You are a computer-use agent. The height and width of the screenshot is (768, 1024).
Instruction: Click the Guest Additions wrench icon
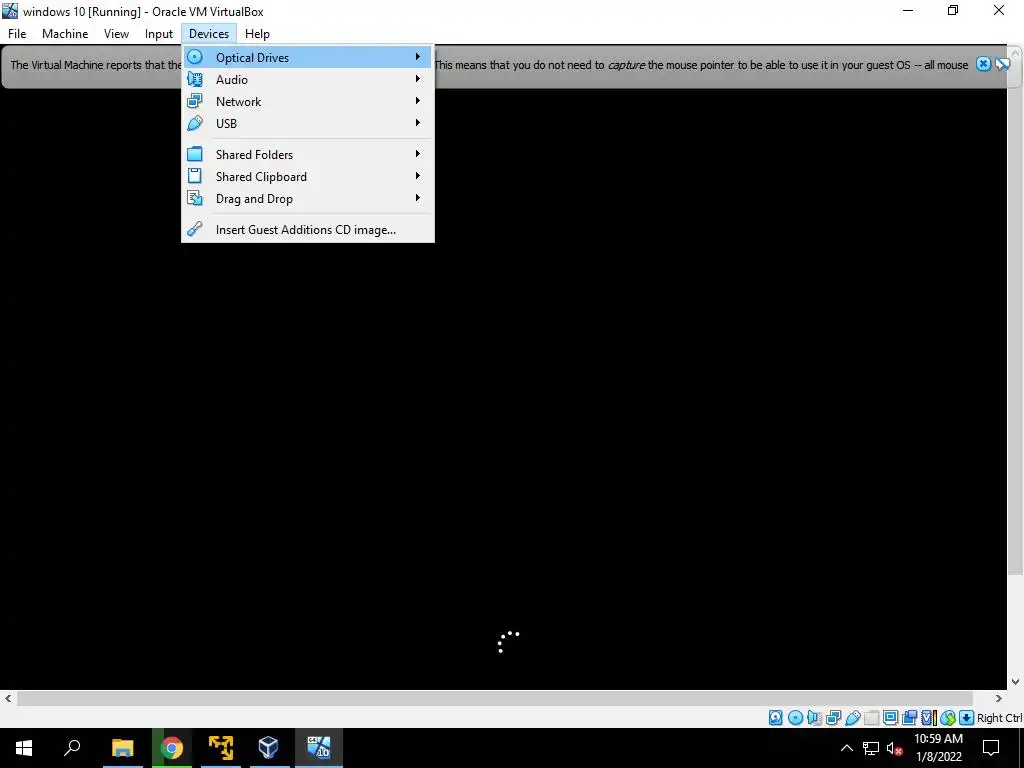click(x=195, y=229)
